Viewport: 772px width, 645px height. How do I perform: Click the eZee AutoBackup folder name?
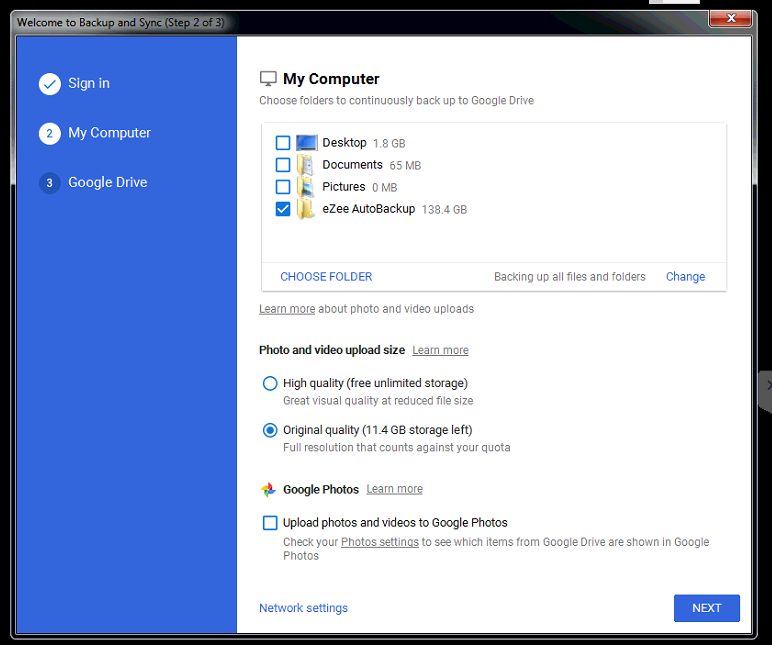pyautogui.click(x=368, y=209)
